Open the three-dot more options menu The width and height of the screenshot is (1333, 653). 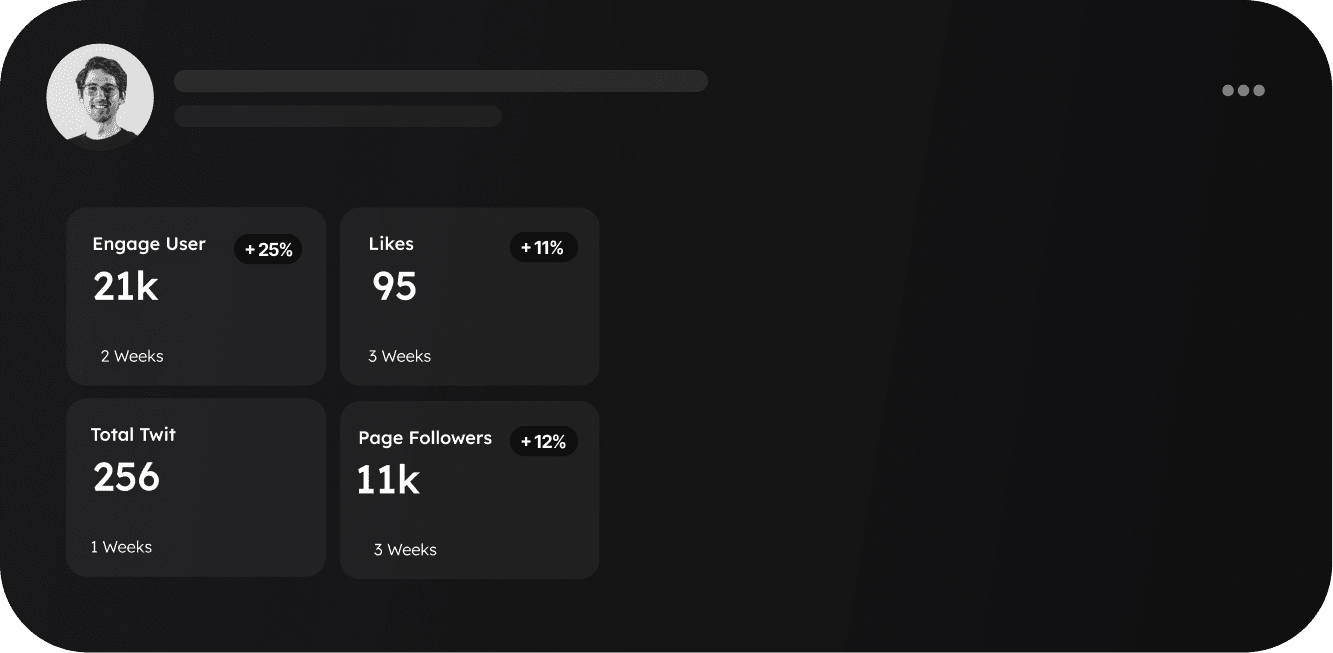coord(1243,90)
